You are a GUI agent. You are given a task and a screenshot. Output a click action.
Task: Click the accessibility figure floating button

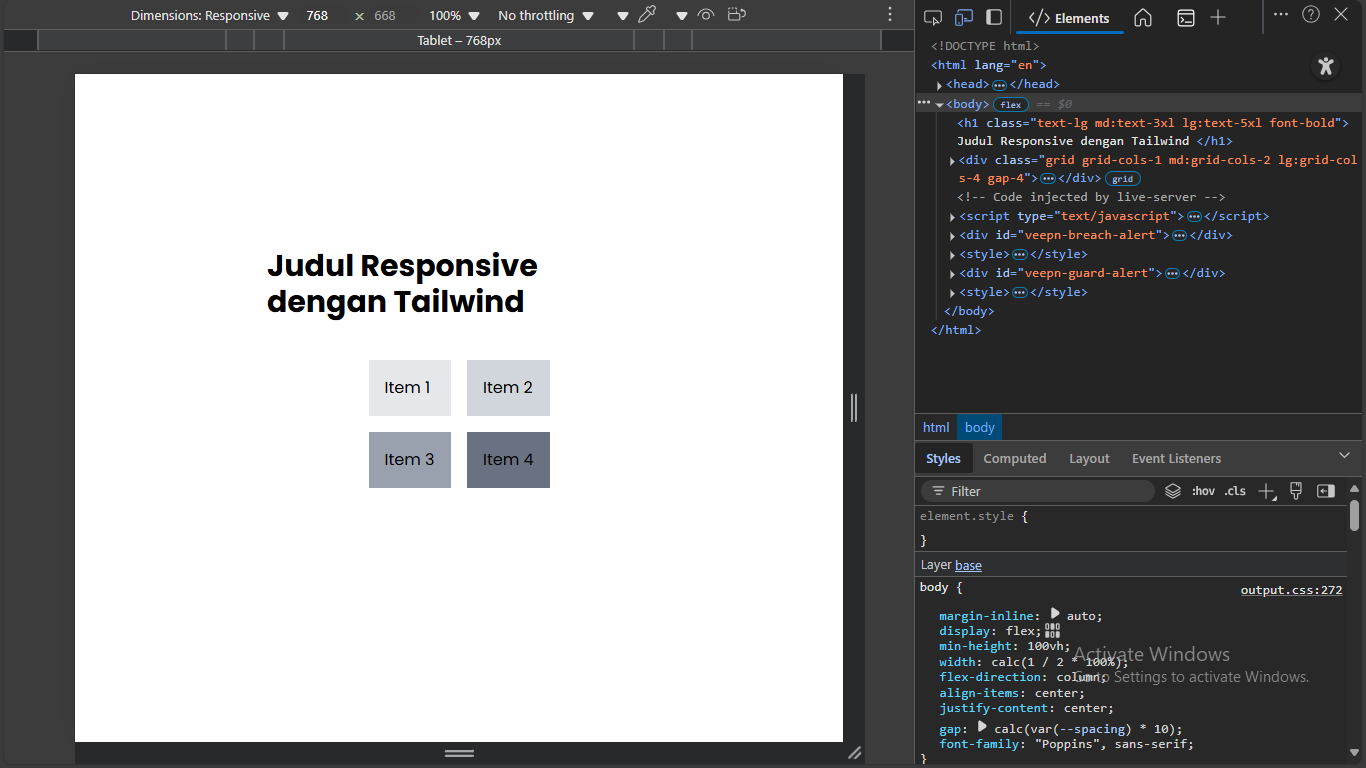pos(1326,67)
